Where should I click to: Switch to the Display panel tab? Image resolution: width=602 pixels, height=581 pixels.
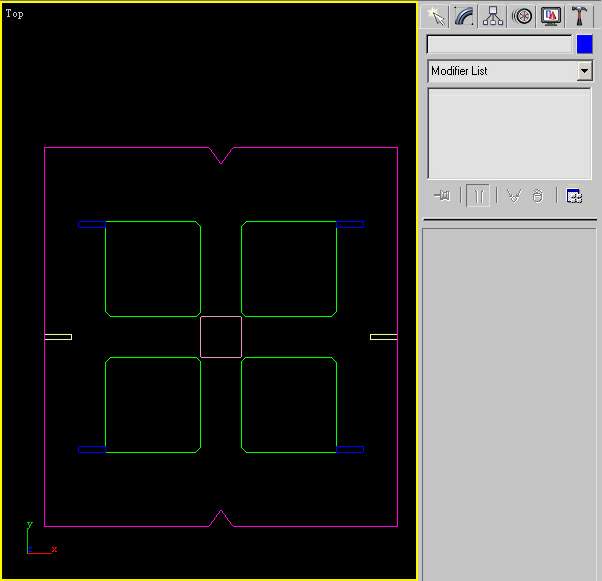(551, 17)
